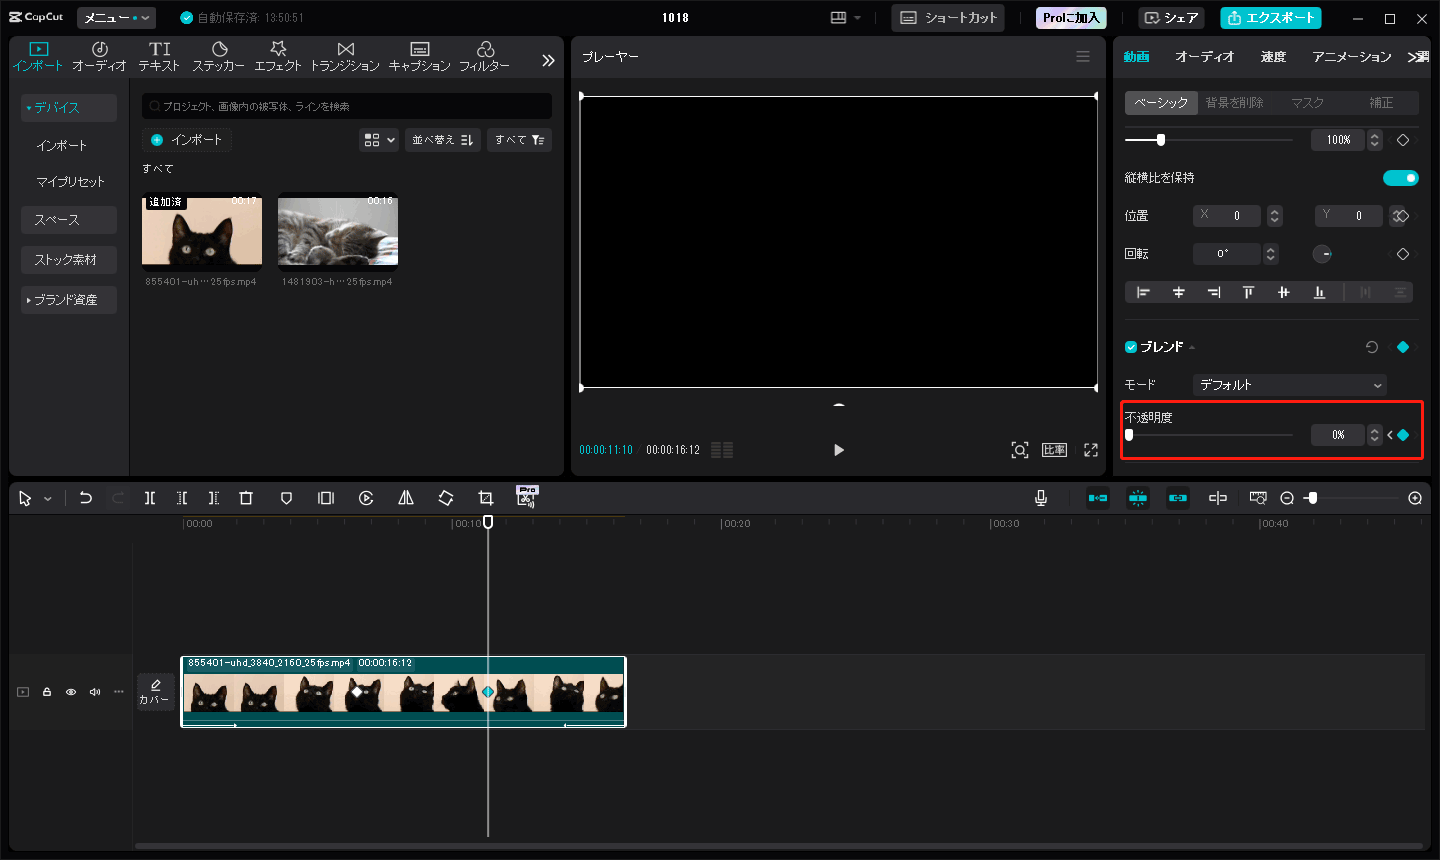Image resolution: width=1440 pixels, height=860 pixels.
Task: Split the clip at the playhead
Action: 150,498
